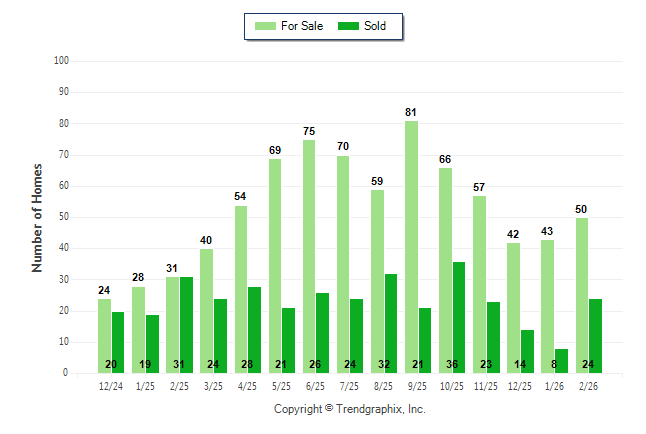The height and width of the screenshot is (434, 646).
Task: Click the 1/26 Sold bar showing 8
Action: coord(561,360)
